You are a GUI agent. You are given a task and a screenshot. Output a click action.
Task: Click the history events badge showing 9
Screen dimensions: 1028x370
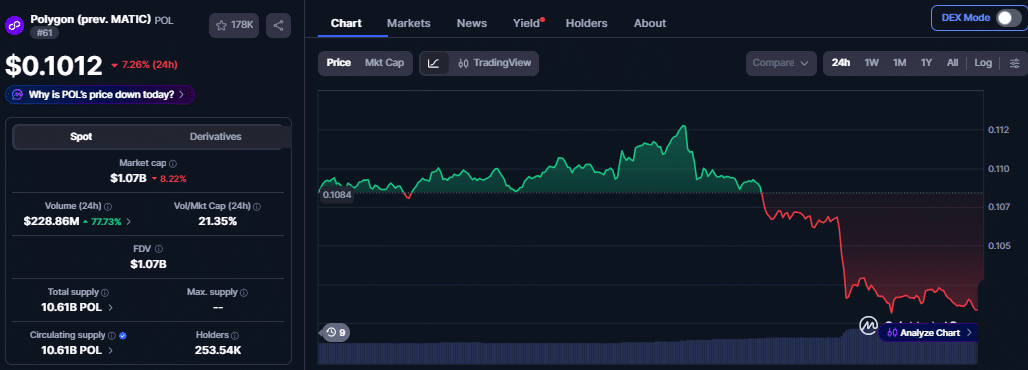(336, 333)
